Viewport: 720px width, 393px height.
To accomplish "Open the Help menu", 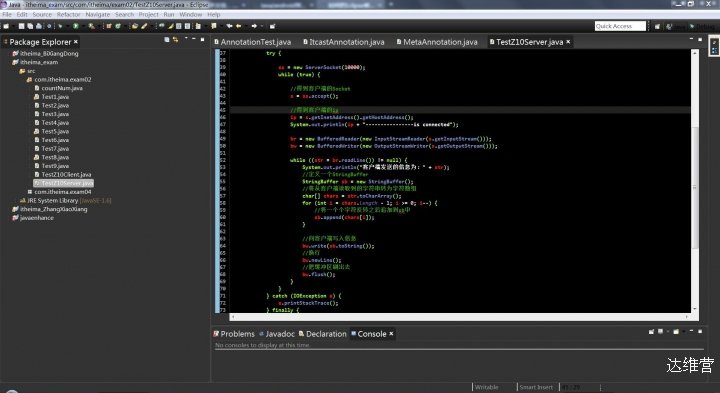I will 214,15.
